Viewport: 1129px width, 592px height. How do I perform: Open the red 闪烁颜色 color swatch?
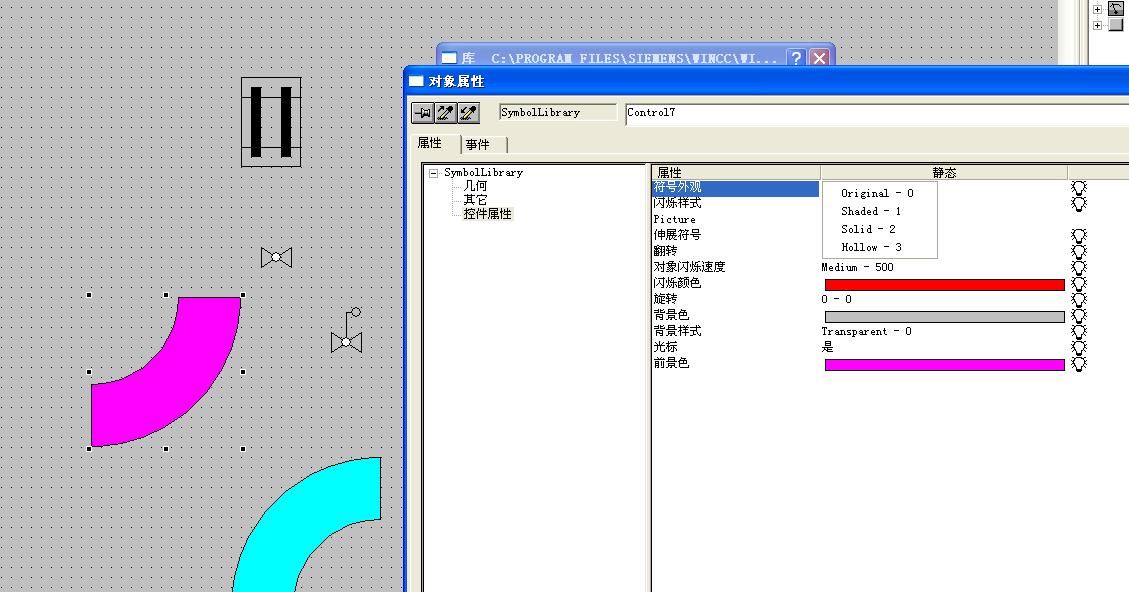944,284
